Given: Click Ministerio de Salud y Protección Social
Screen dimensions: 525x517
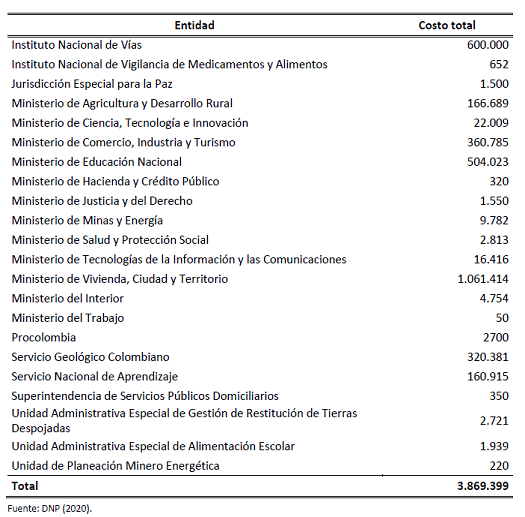Looking at the screenshot, I should (x=110, y=240).
